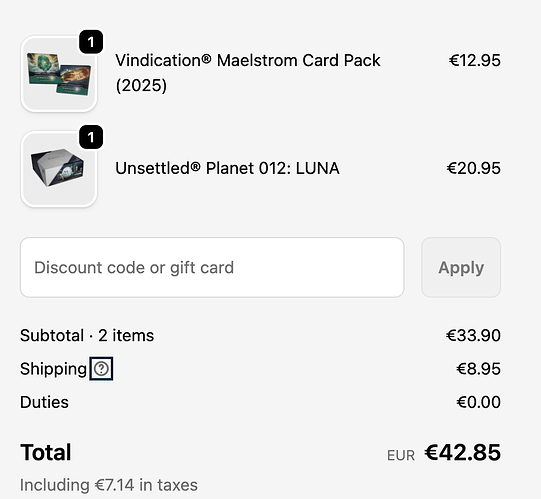The width and height of the screenshot is (541, 499).
Task: Click the bold Total label
Action: pos(46,452)
